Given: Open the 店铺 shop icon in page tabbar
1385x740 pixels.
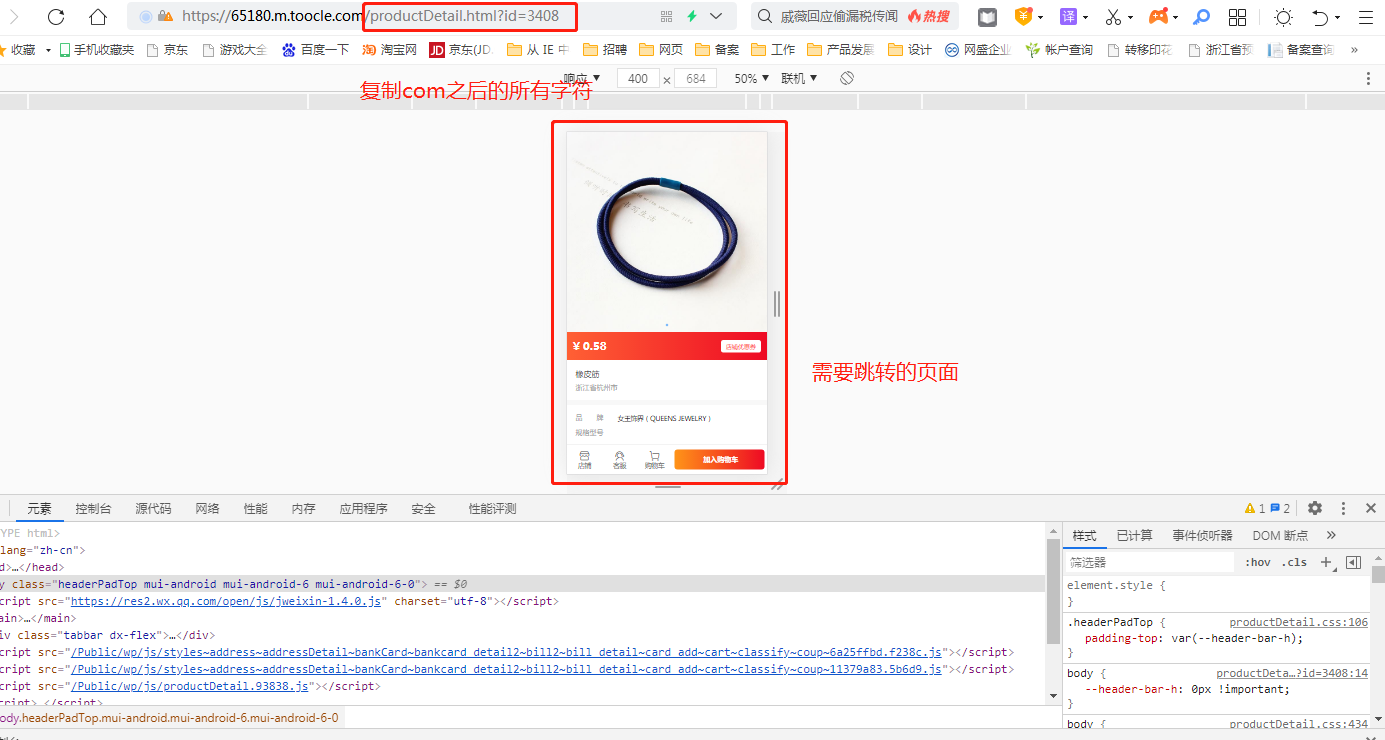Looking at the screenshot, I should point(585,459).
